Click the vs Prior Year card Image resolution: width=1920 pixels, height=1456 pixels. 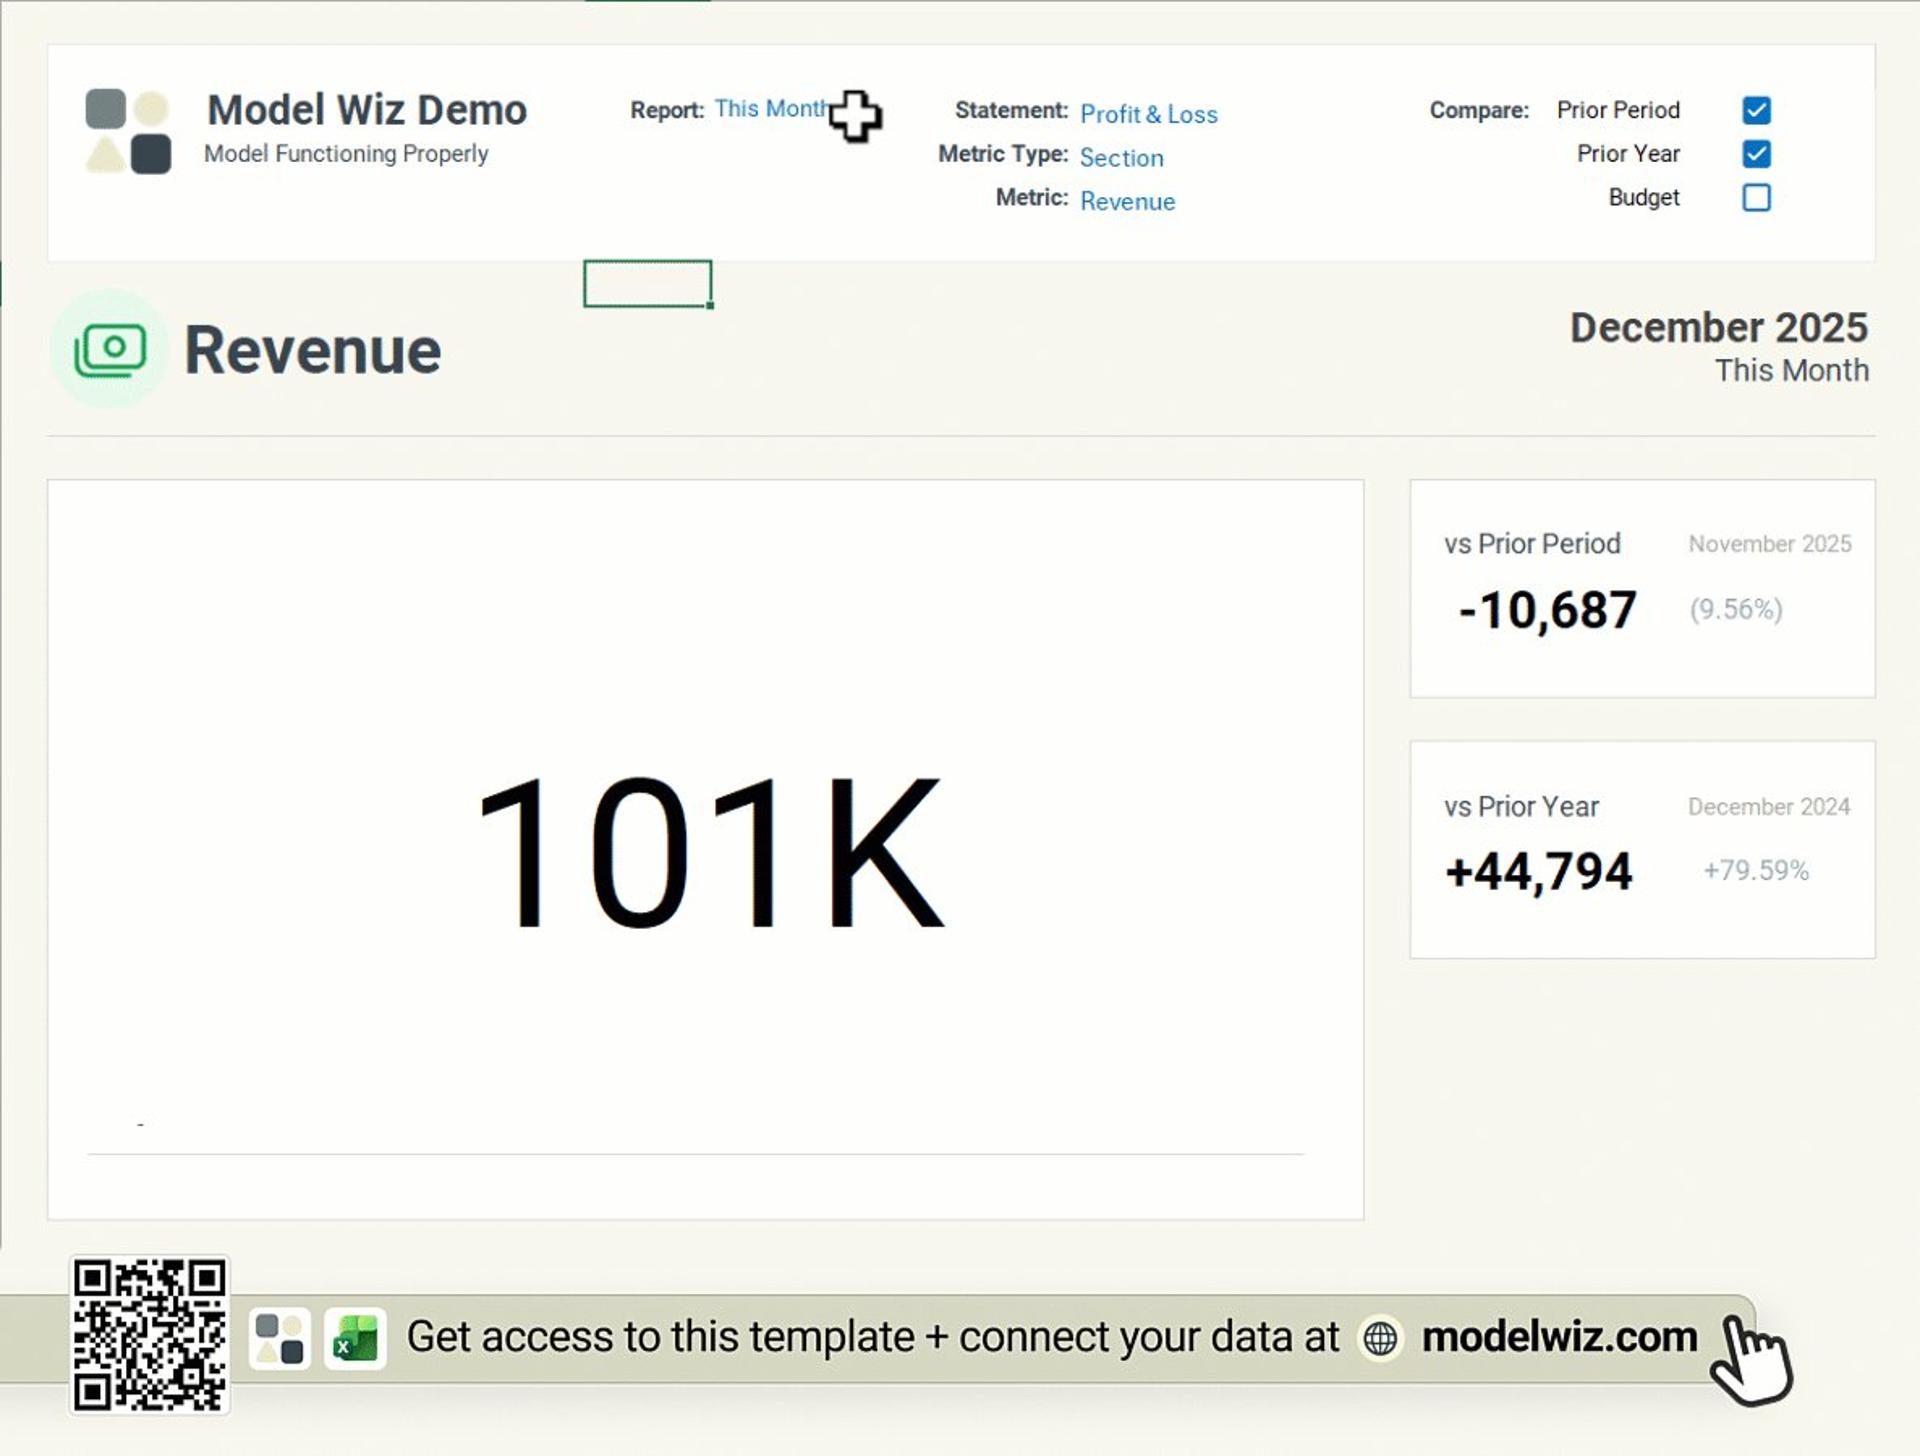(x=1642, y=849)
